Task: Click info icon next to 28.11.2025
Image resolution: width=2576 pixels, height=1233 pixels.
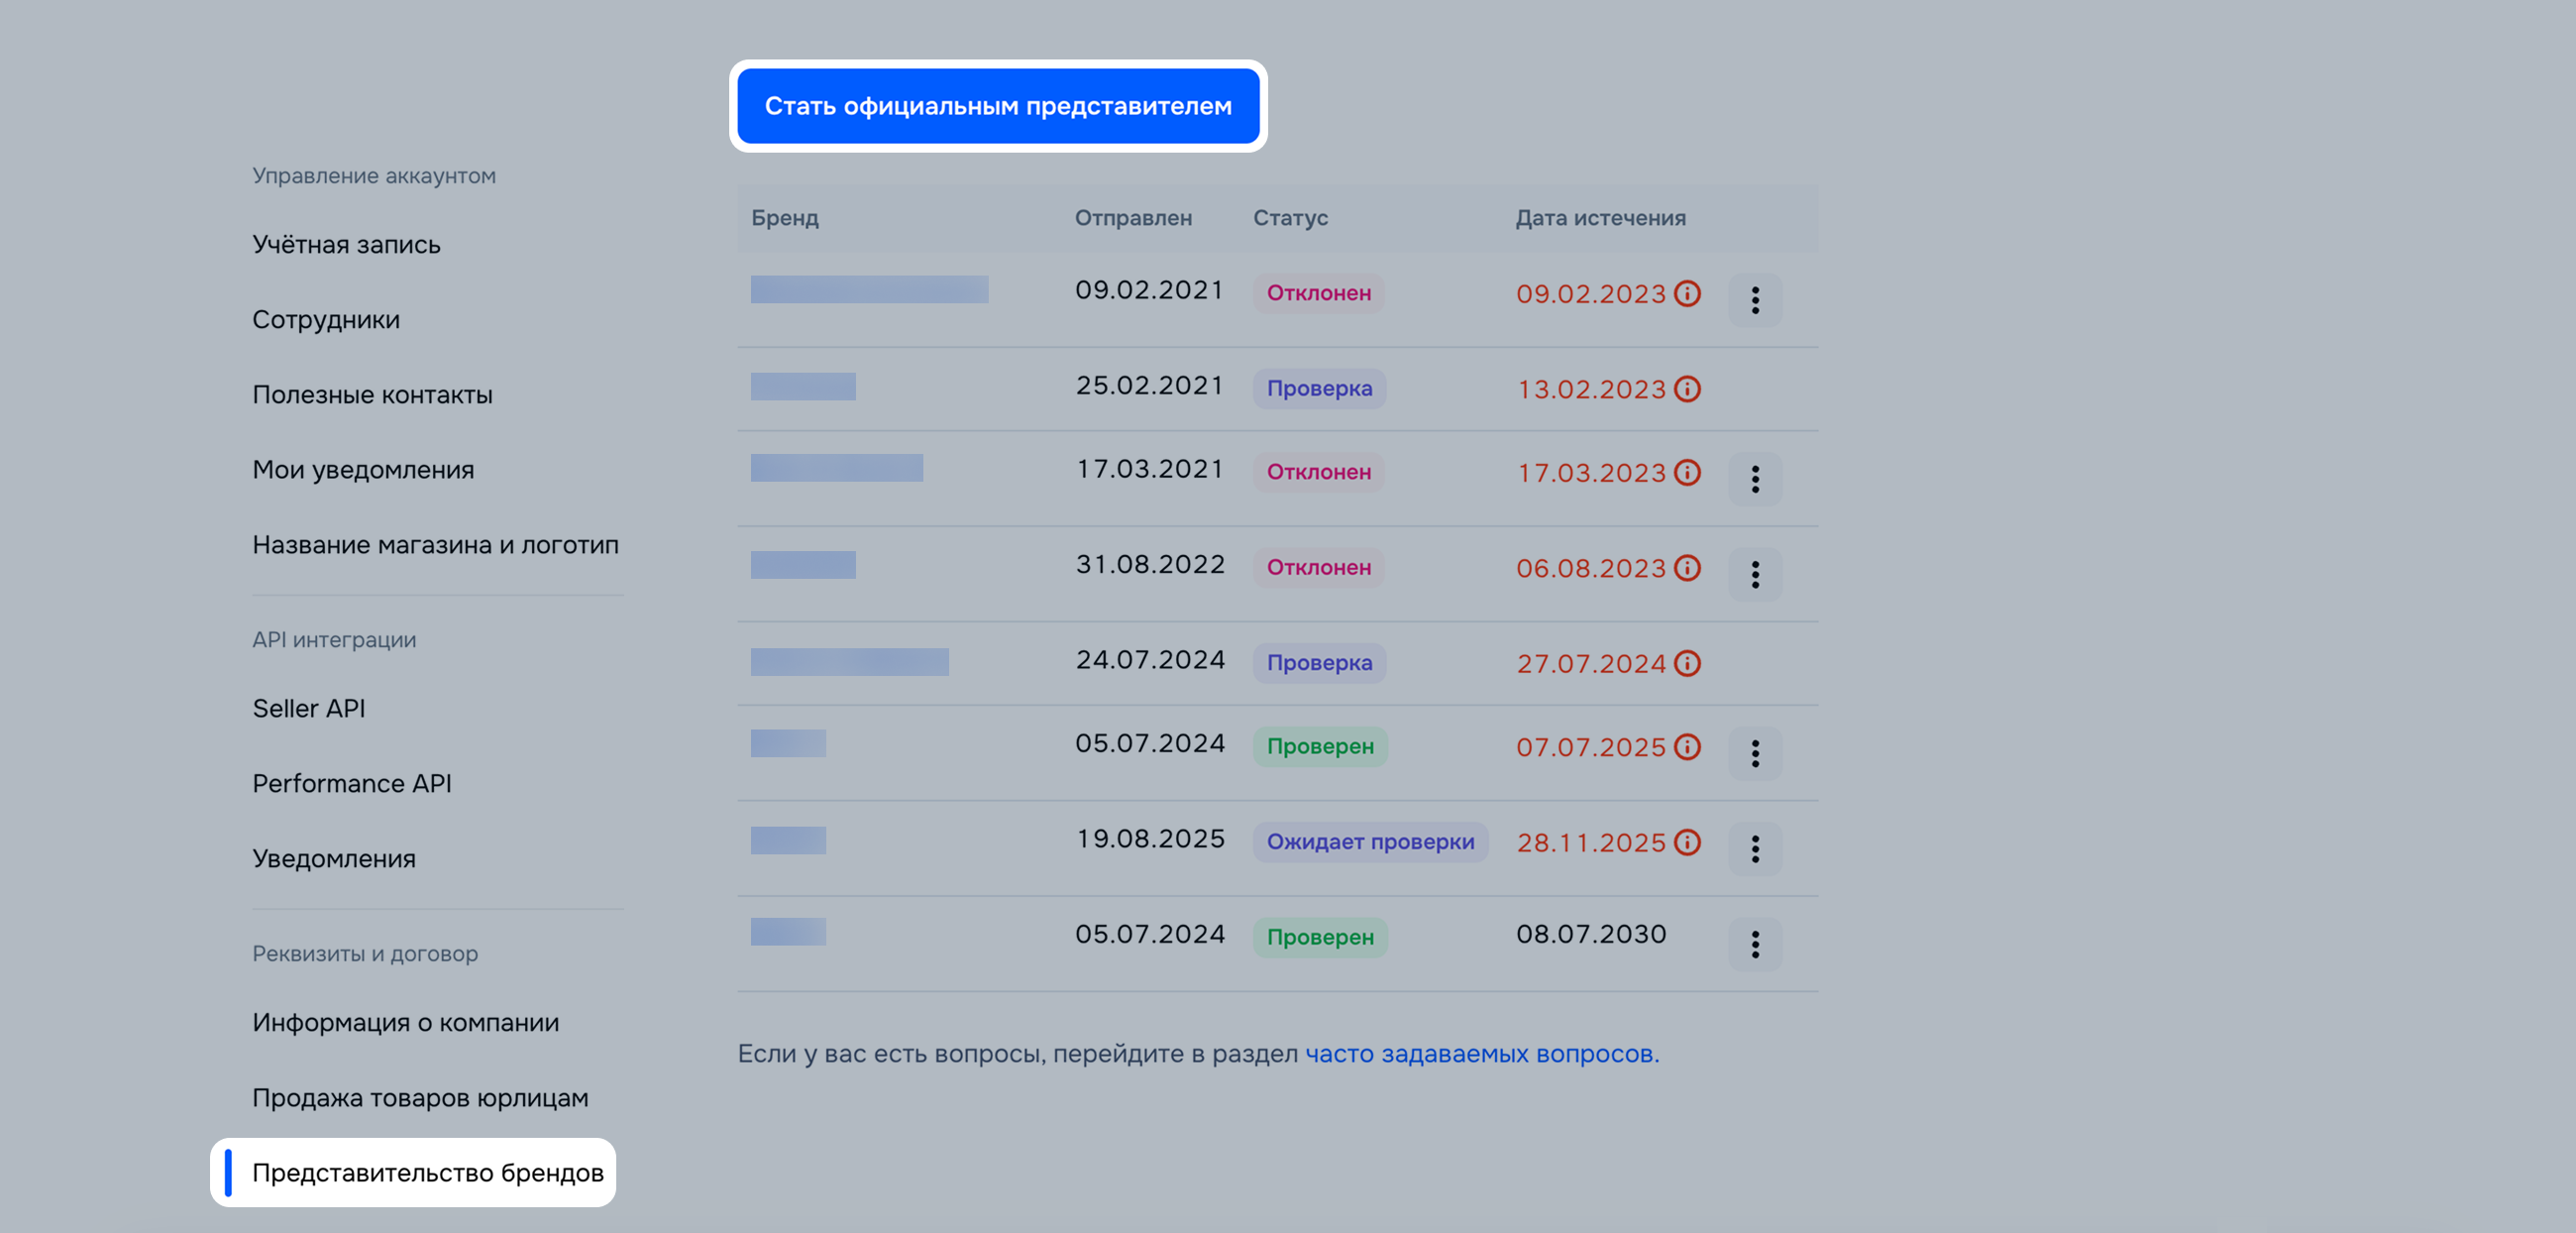Action: tap(1687, 842)
